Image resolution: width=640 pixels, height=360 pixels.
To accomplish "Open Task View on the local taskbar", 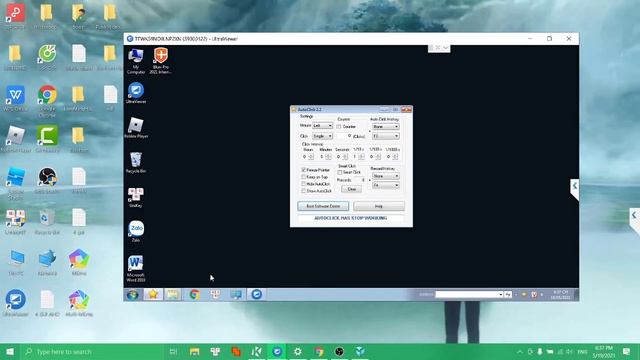I will (x=173, y=351).
